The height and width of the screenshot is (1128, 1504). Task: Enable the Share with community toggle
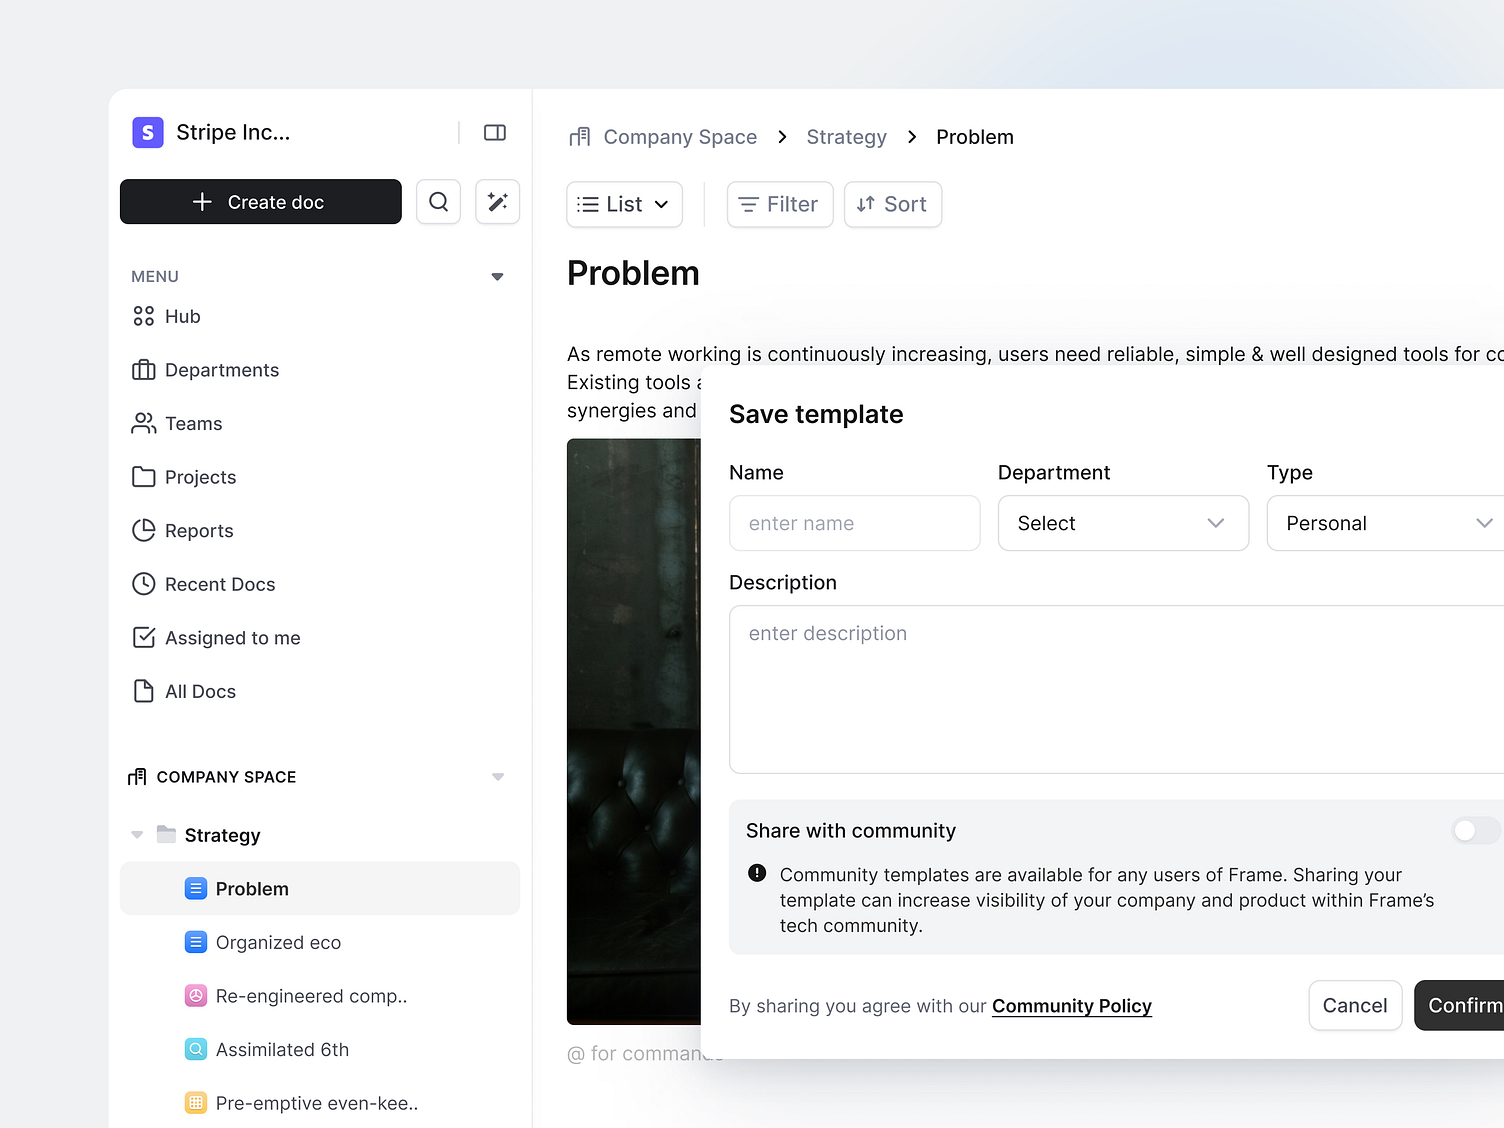[x=1474, y=830]
